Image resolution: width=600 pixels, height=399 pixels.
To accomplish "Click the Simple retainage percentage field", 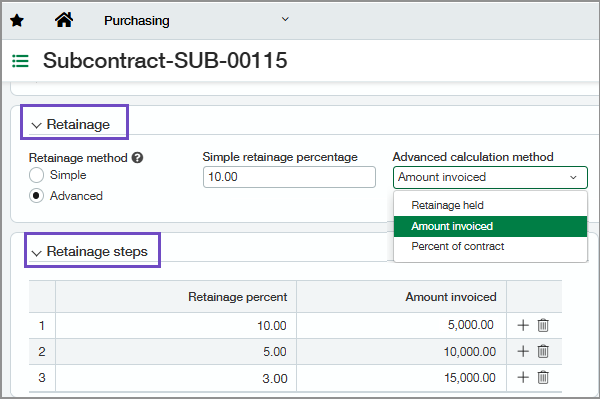I will [289, 177].
